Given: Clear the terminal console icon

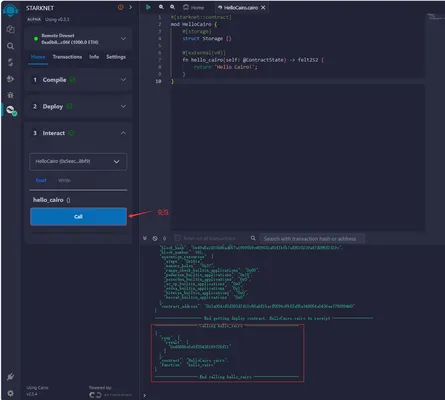Looking at the screenshot, I should coord(155,238).
